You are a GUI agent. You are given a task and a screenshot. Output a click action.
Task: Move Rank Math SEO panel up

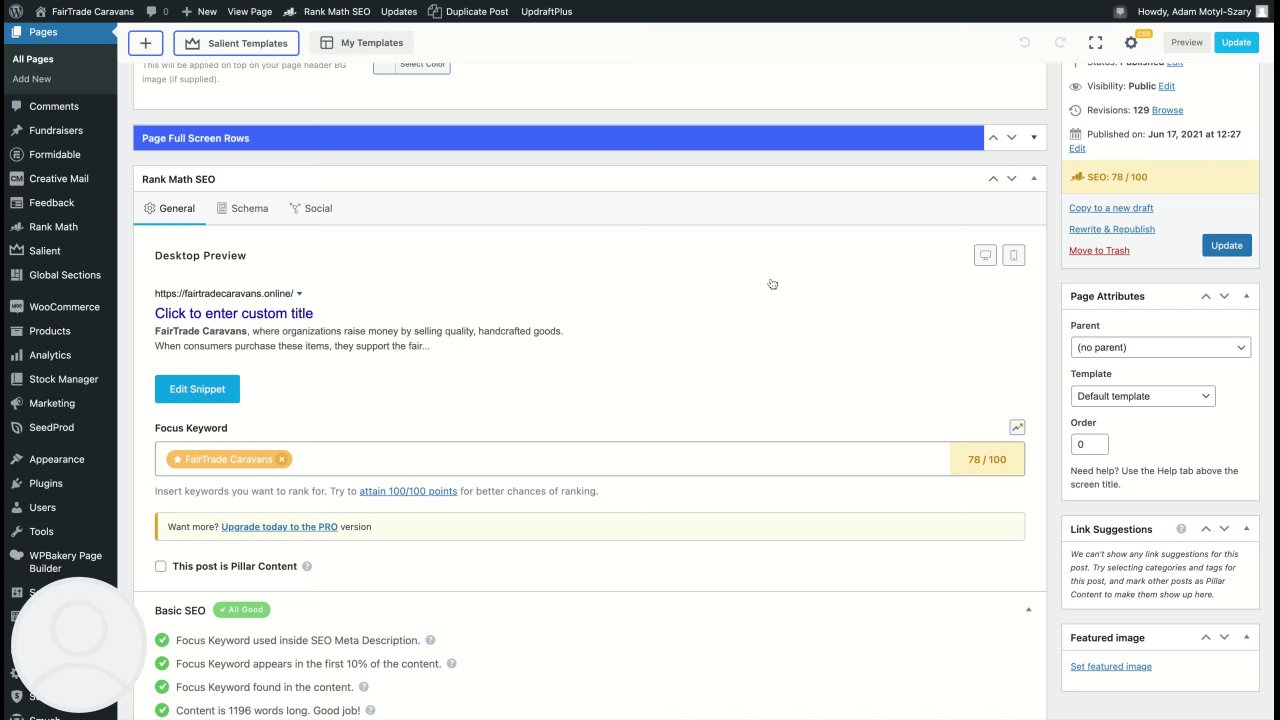(993, 179)
